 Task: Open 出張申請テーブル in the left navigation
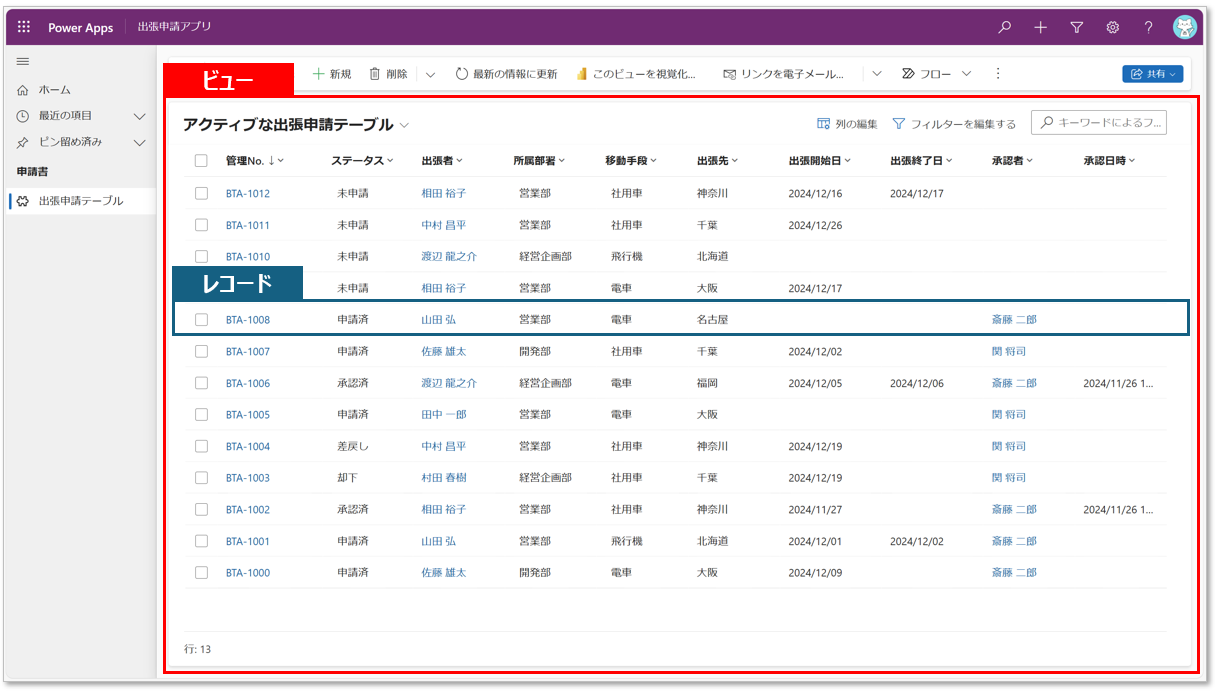(80, 201)
